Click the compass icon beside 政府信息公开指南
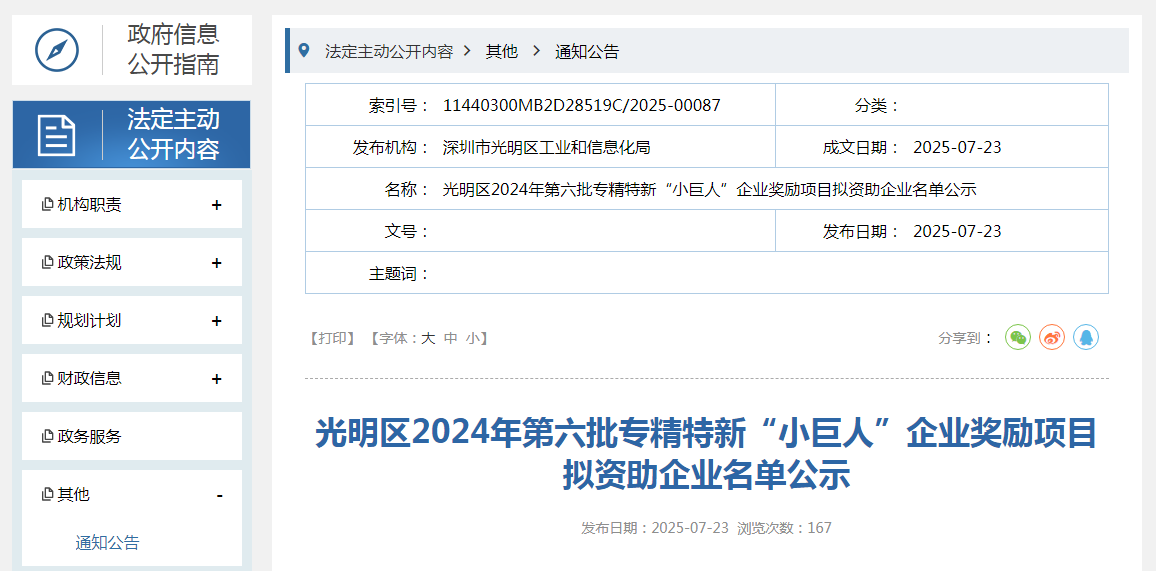Viewport: 1156px width, 571px height. [57, 50]
